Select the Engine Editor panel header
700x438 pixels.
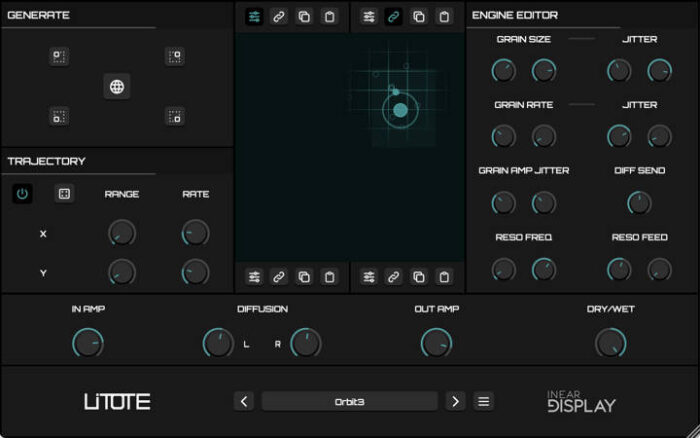[x=515, y=16]
